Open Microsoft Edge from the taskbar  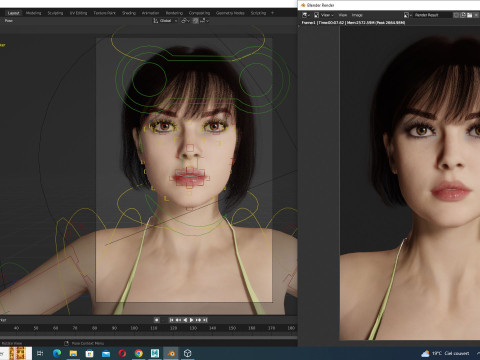point(57,353)
